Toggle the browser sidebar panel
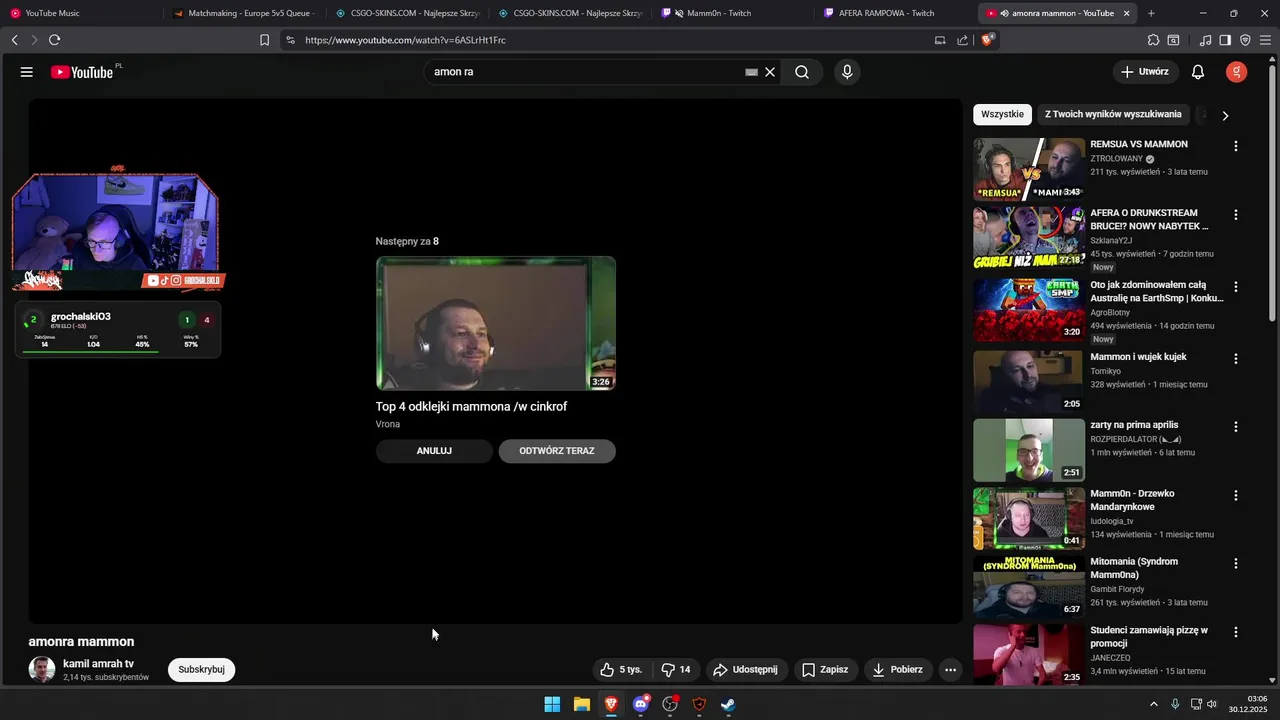 tap(1225, 40)
